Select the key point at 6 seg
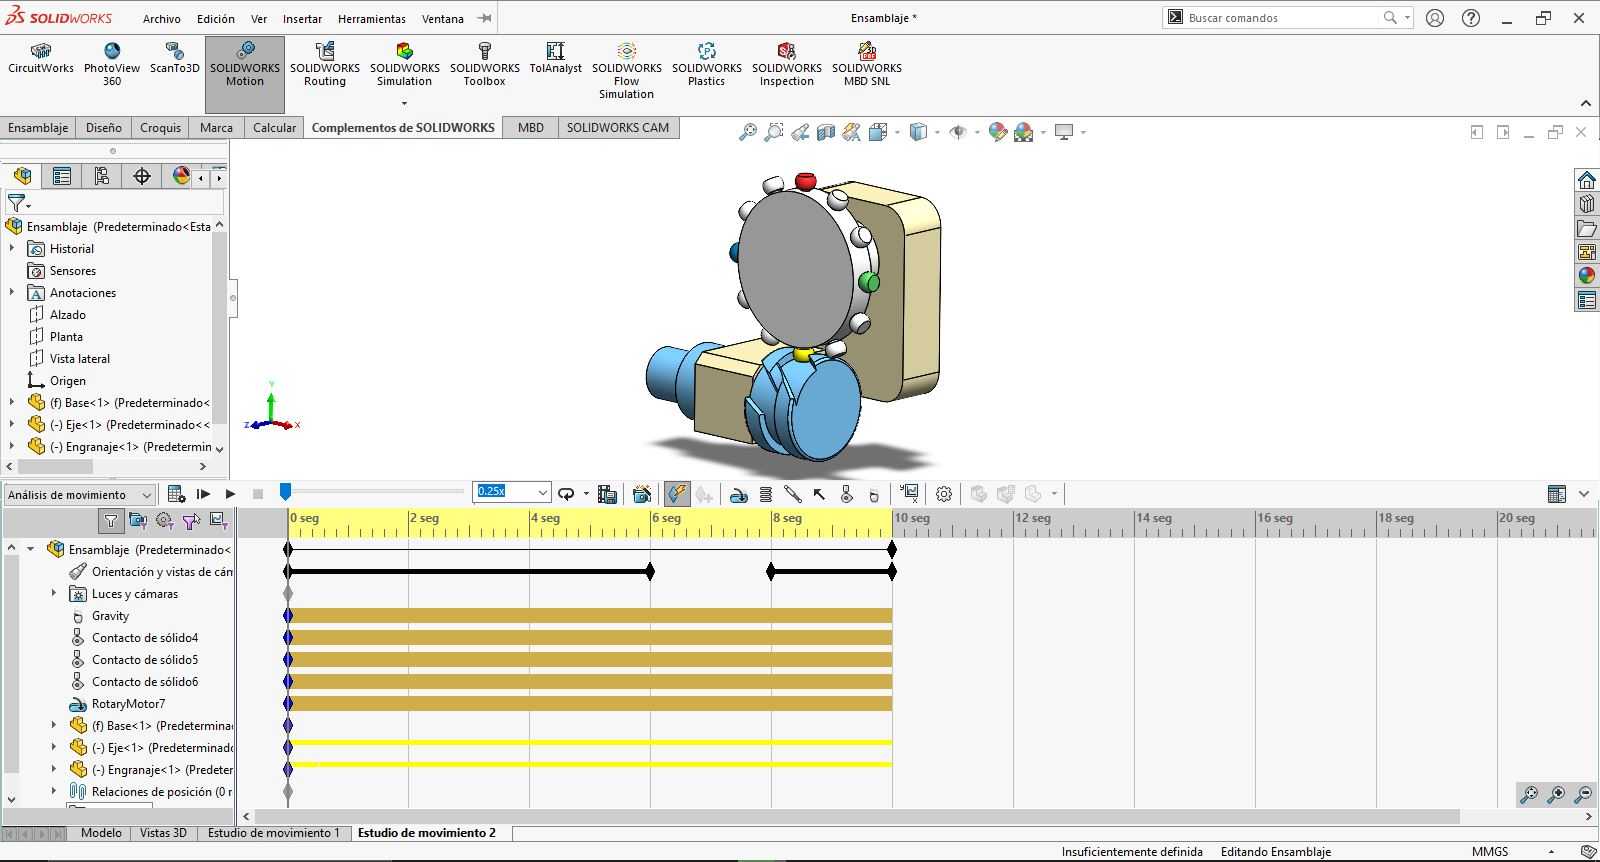Viewport: 1600px width, 862px height. (650, 571)
